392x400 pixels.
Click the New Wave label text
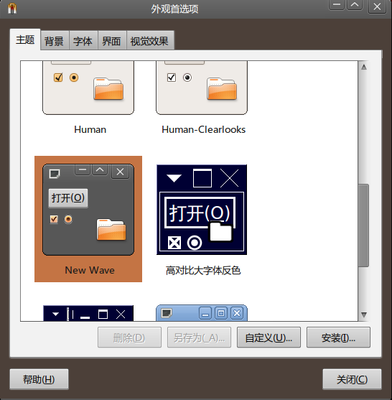coord(90,270)
